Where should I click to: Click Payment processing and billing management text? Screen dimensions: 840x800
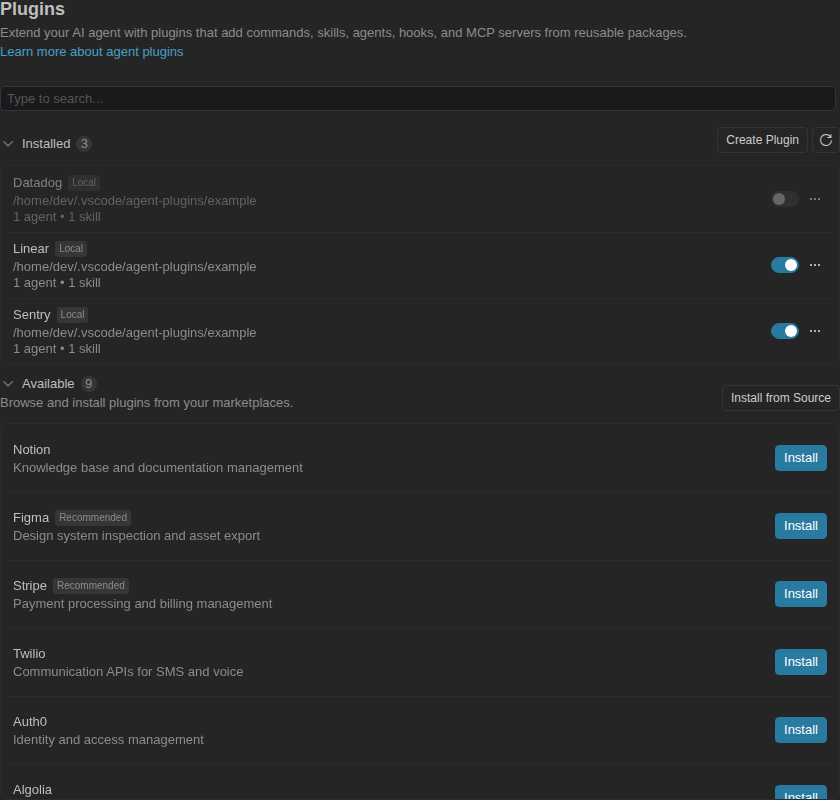(142, 604)
